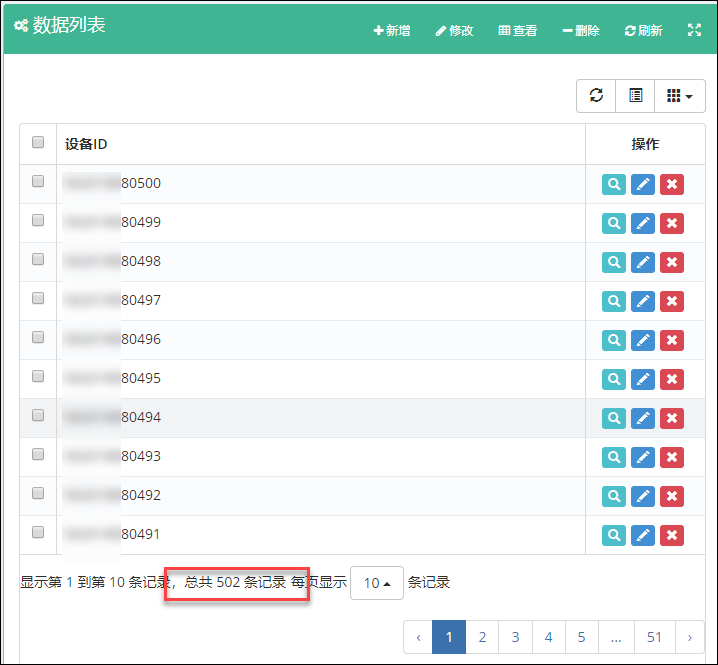Check the row ending in 80491
The image size is (718, 665).
click(38, 531)
